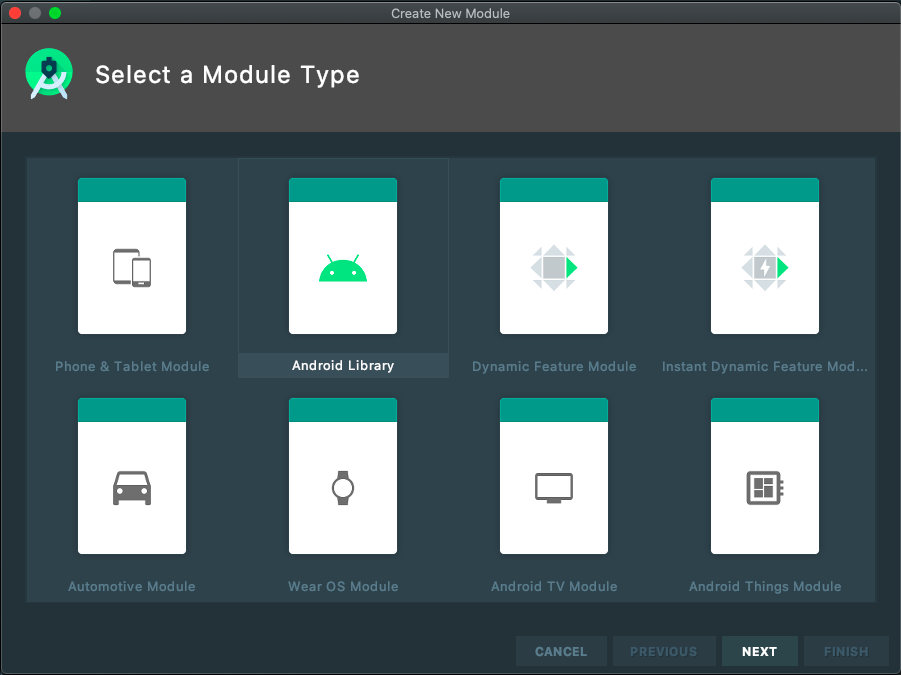Click the Android Library text label
The height and width of the screenshot is (675, 901).
343,366
